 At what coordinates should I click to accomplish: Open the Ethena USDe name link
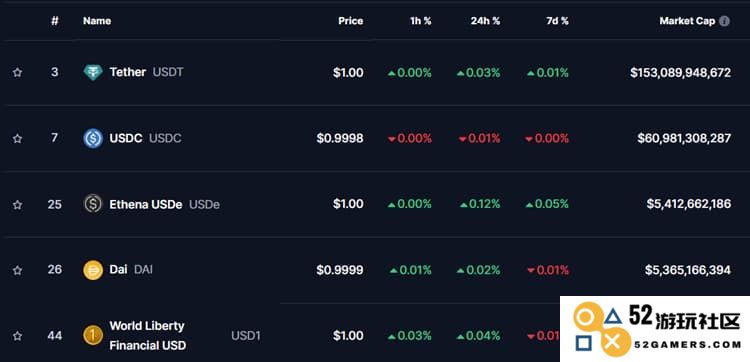pyautogui.click(x=146, y=204)
